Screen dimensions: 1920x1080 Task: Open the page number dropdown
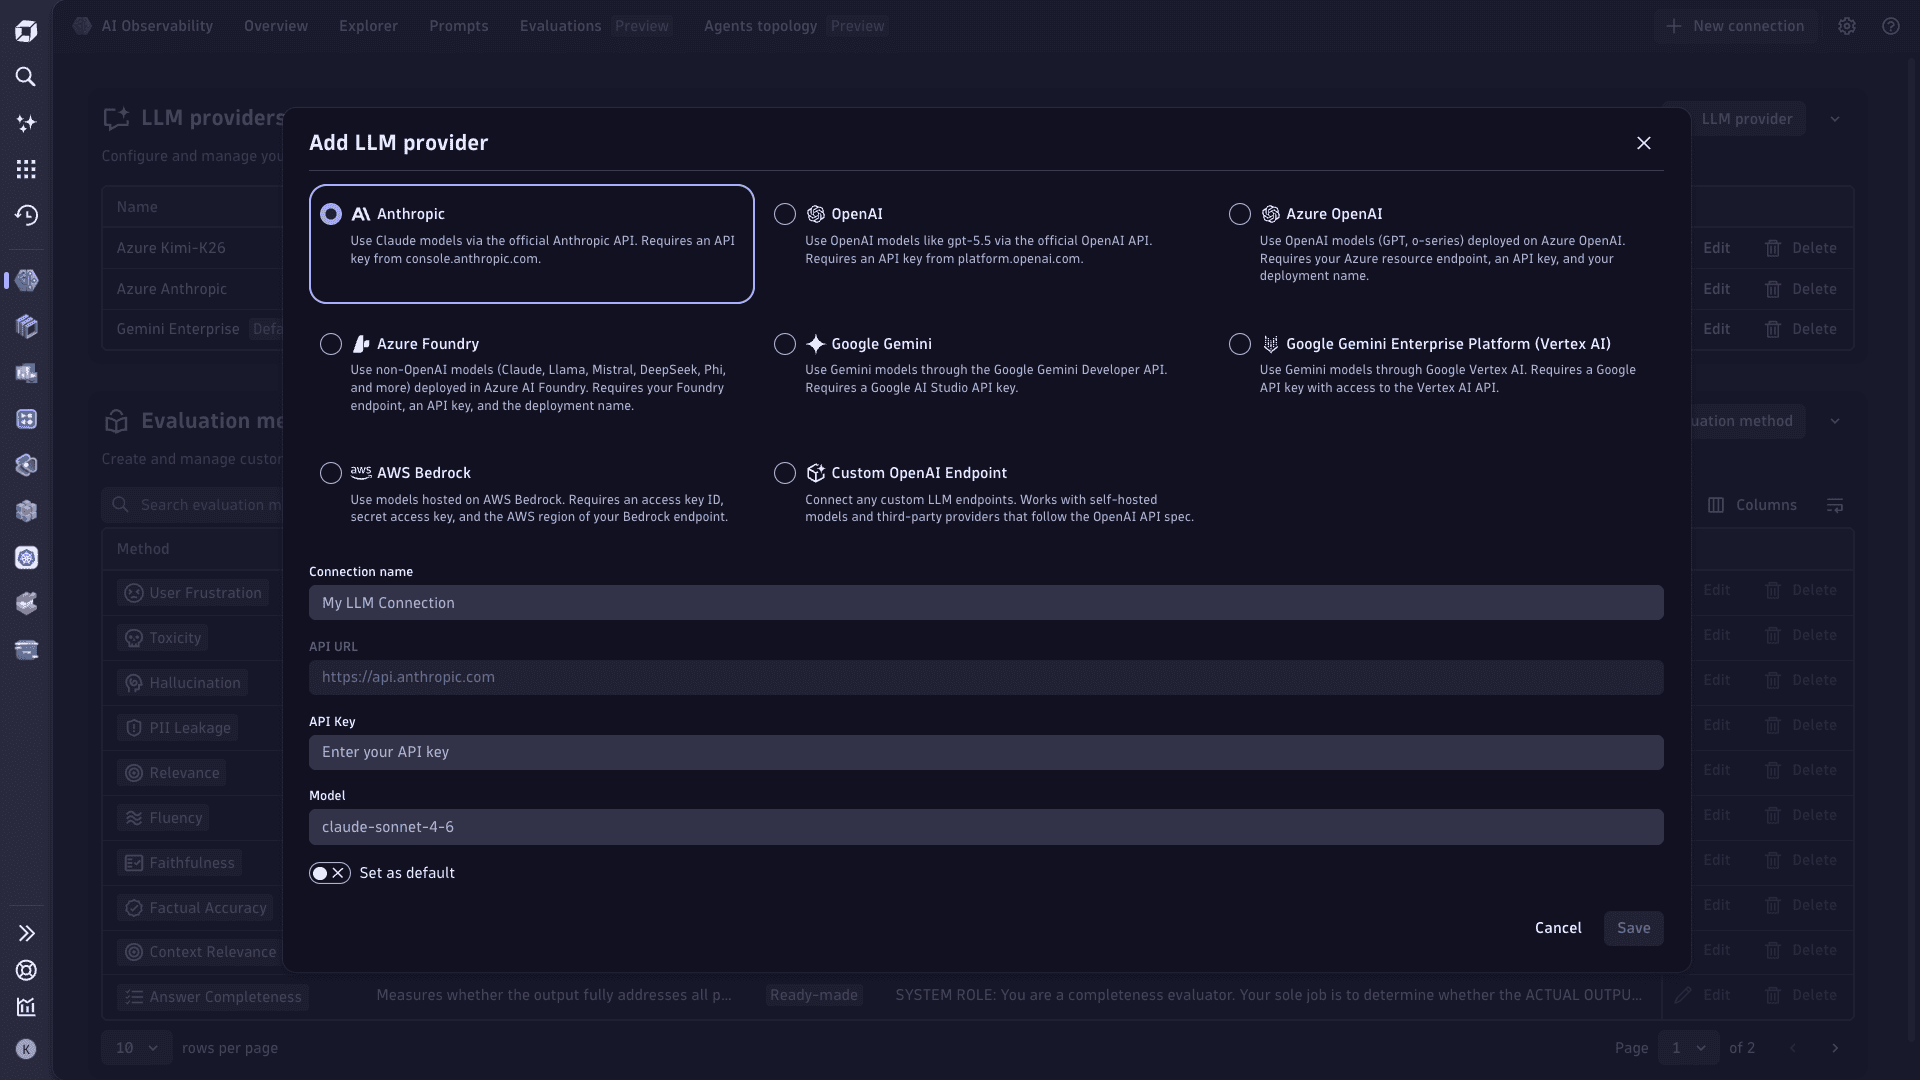pyautogui.click(x=1689, y=1048)
